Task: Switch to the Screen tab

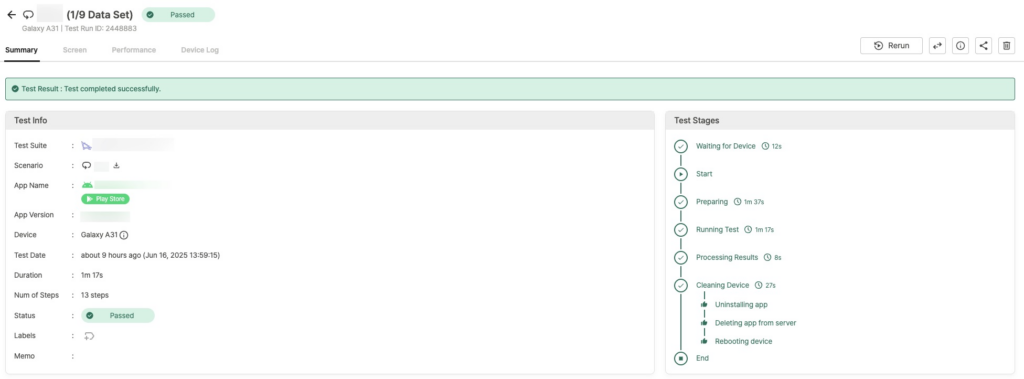Action: pyautogui.click(x=74, y=50)
